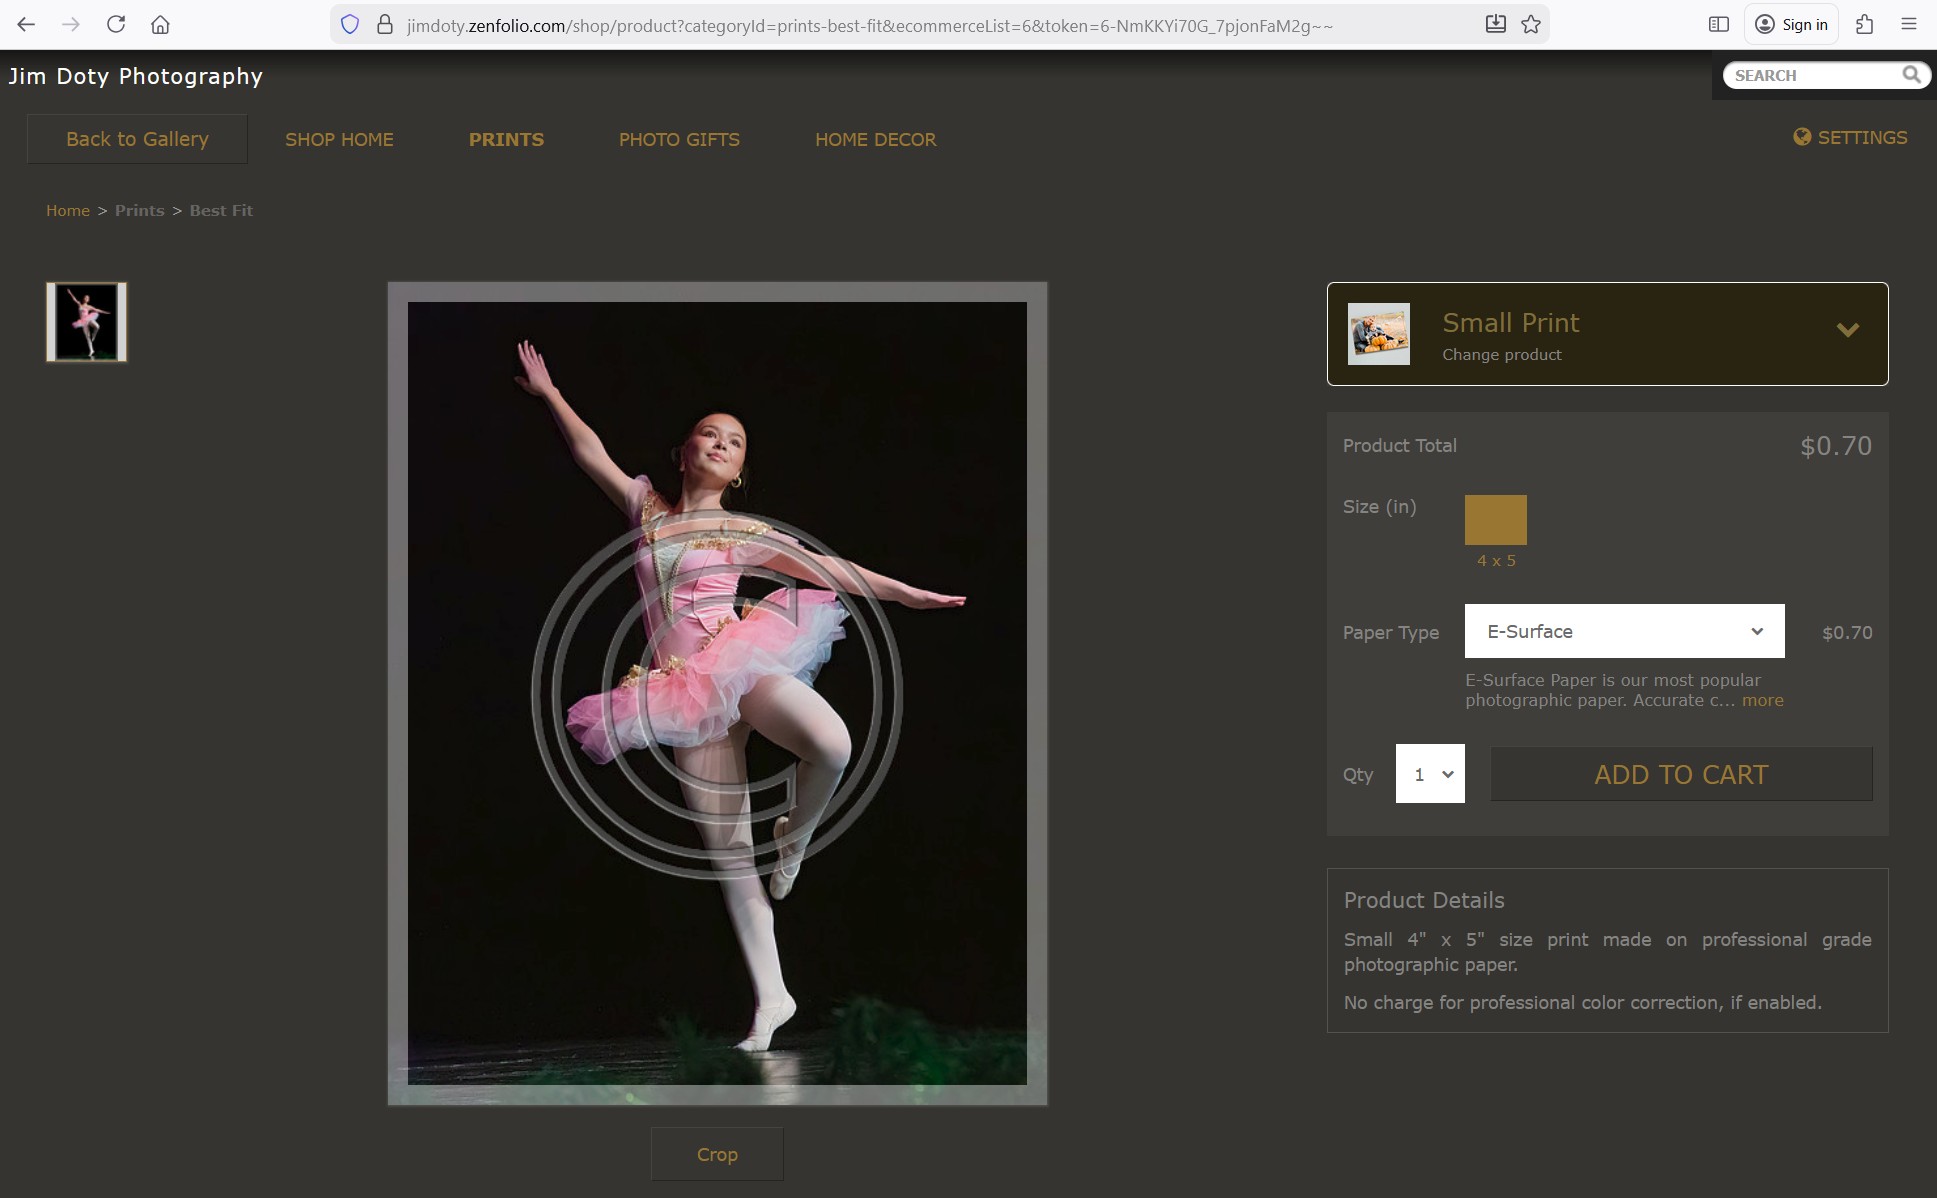Click the browser back arrow
The width and height of the screenshot is (1937, 1198).
[x=26, y=25]
